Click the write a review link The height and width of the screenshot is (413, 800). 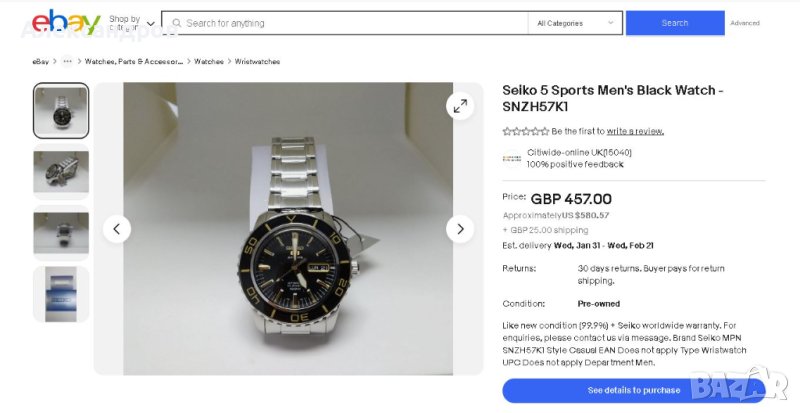pyautogui.click(x=635, y=131)
